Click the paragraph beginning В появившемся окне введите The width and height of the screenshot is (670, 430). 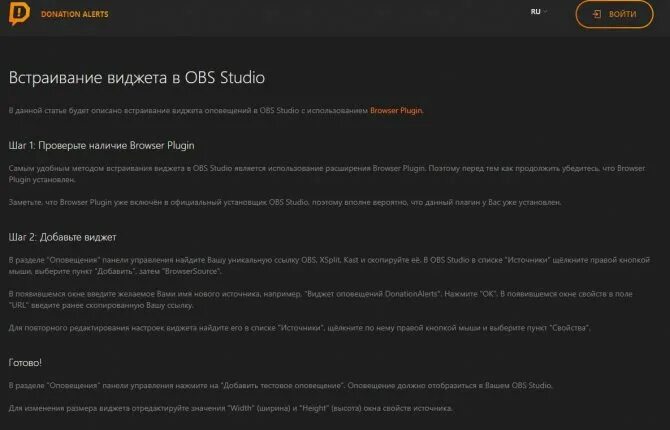click(x=320, y=300)
